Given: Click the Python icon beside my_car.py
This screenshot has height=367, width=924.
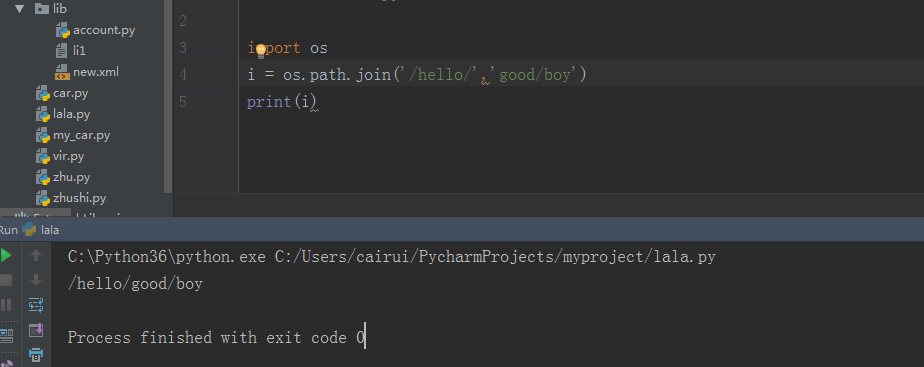Looking at the screenshot, I should (42, 135).
